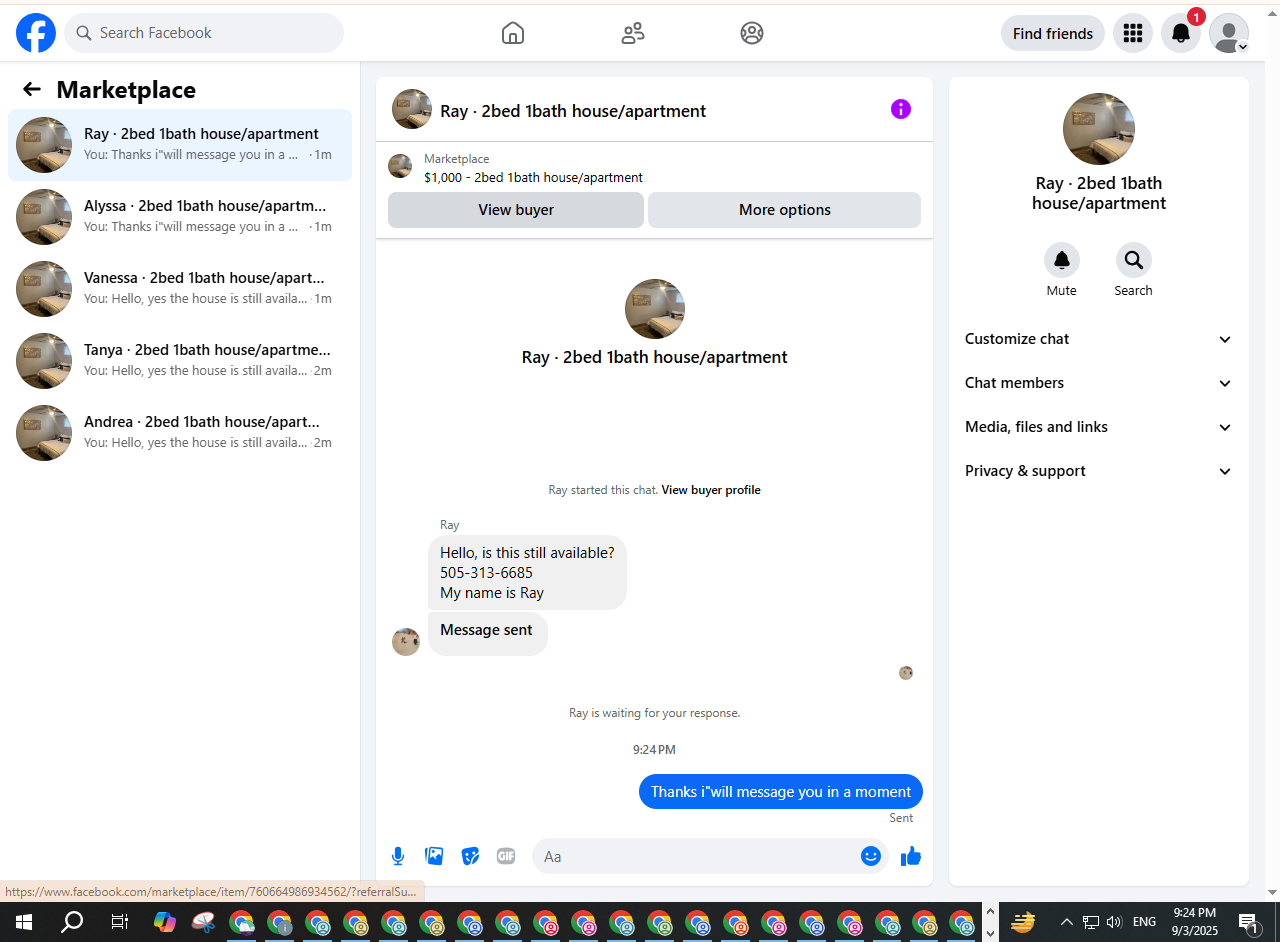Click the Facebook logo

36,33
